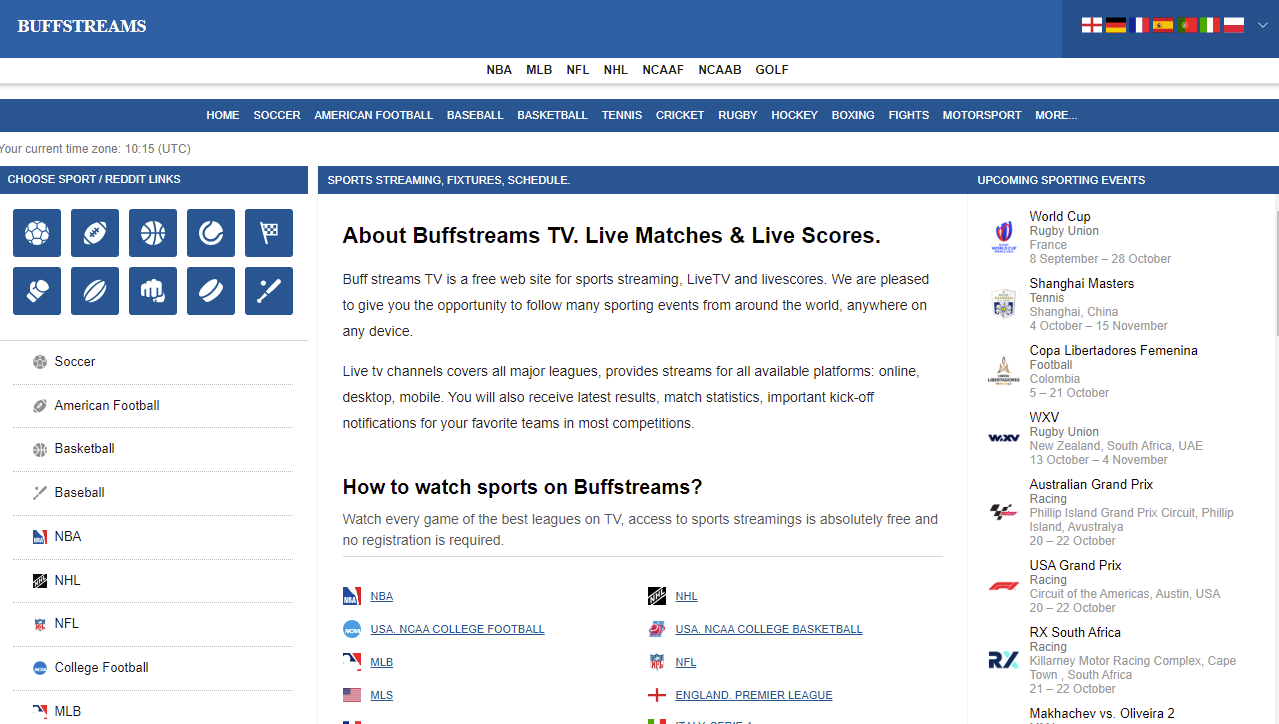Image resolution: width=1279 pixels, height=724 pixels.
Task: Select Baseball in the sidebar sport list
Action: 153,493
